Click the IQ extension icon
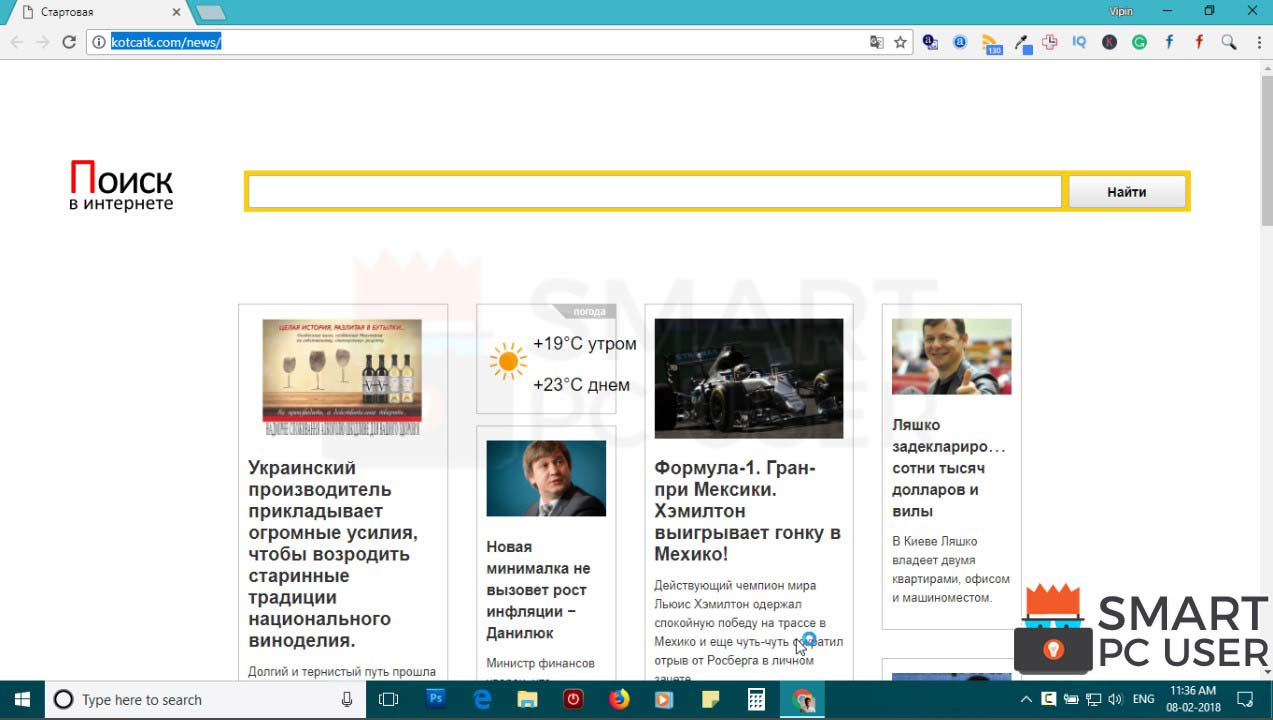The image size is (1273, 720). [x=1080, y=42]
